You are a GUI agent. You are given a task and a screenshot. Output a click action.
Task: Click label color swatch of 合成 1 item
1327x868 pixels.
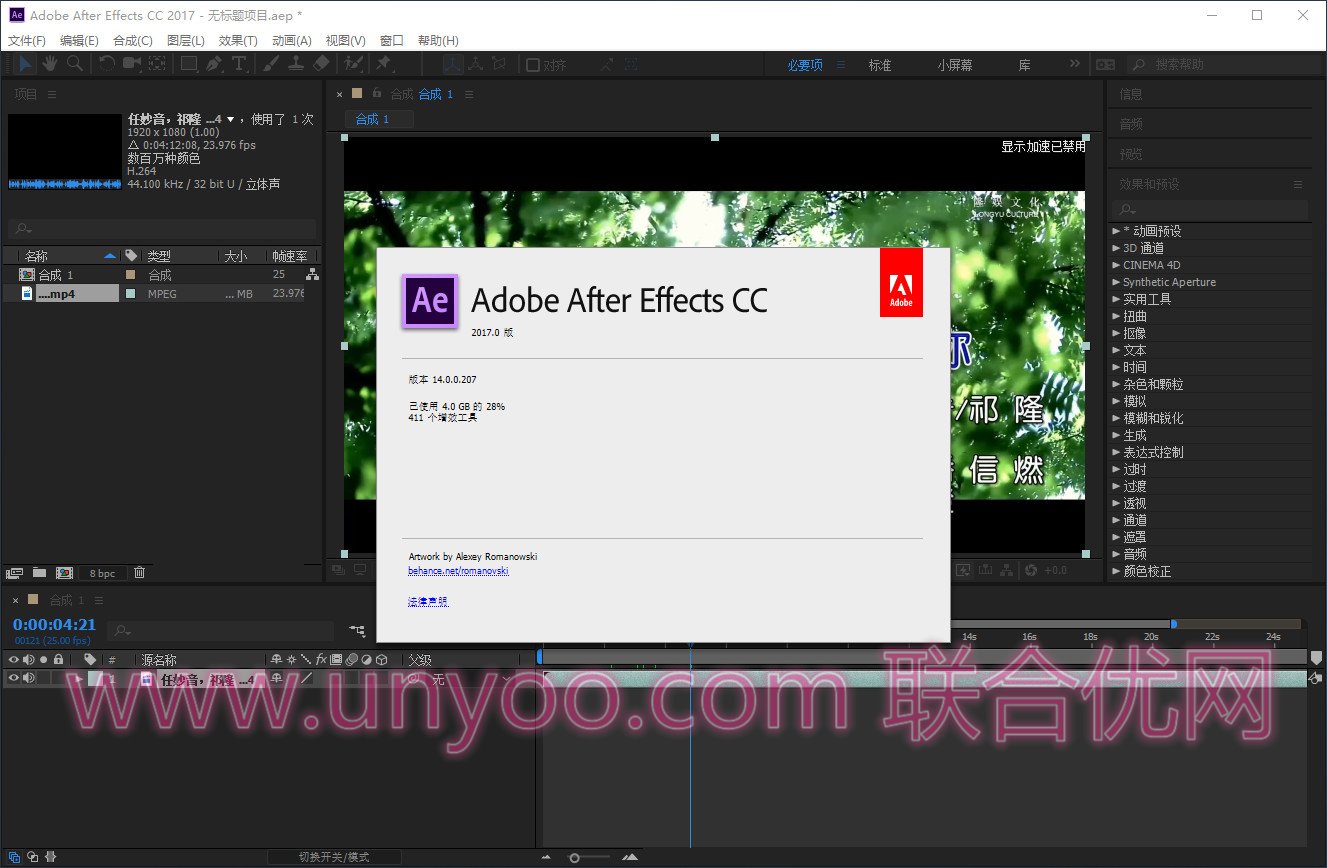(x=130, y=274)
